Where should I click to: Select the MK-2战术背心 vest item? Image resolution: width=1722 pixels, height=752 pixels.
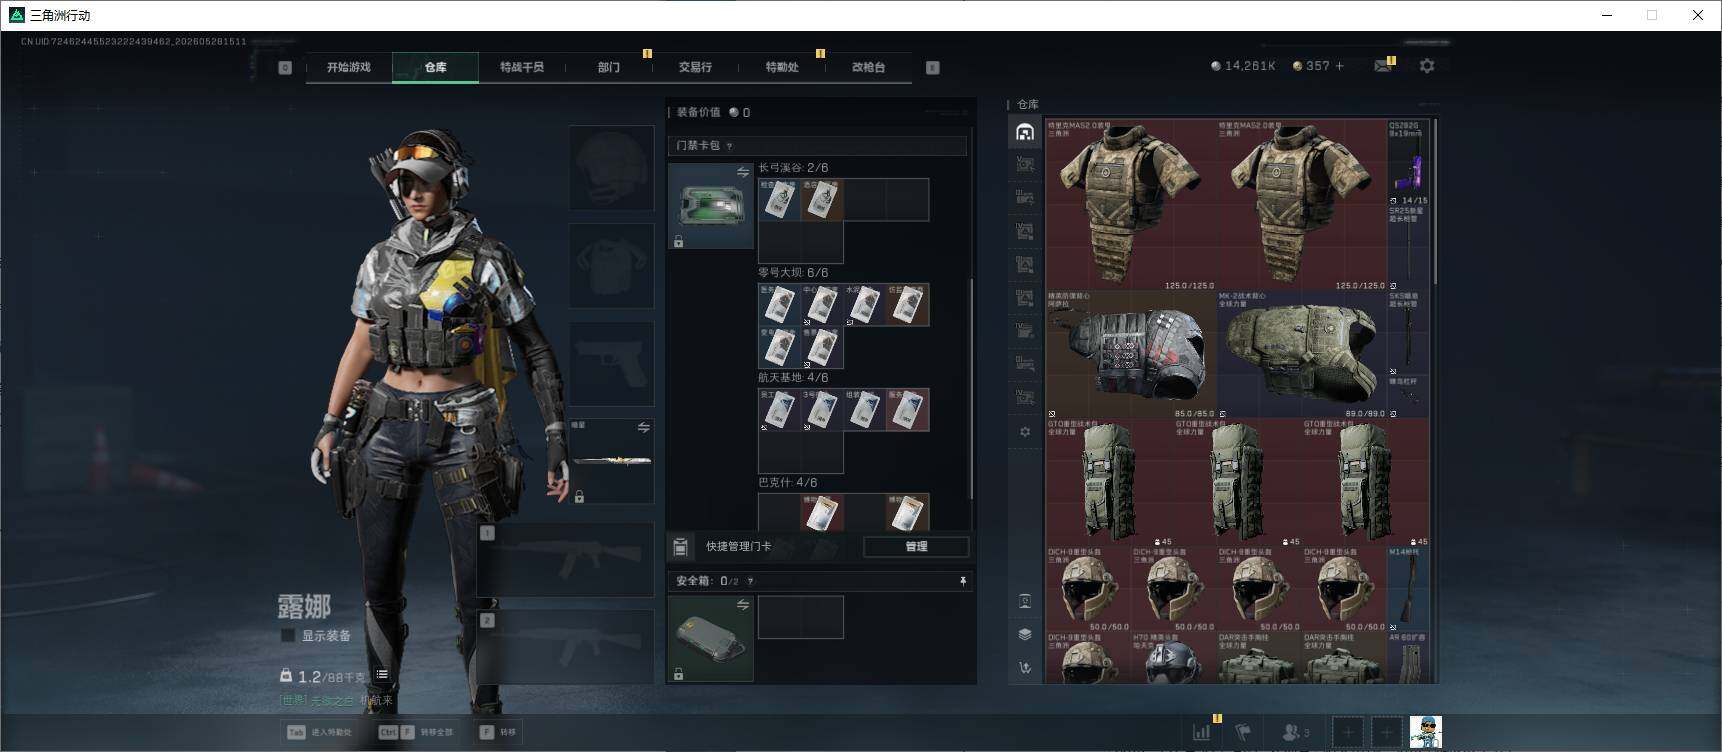(1302, 354)
